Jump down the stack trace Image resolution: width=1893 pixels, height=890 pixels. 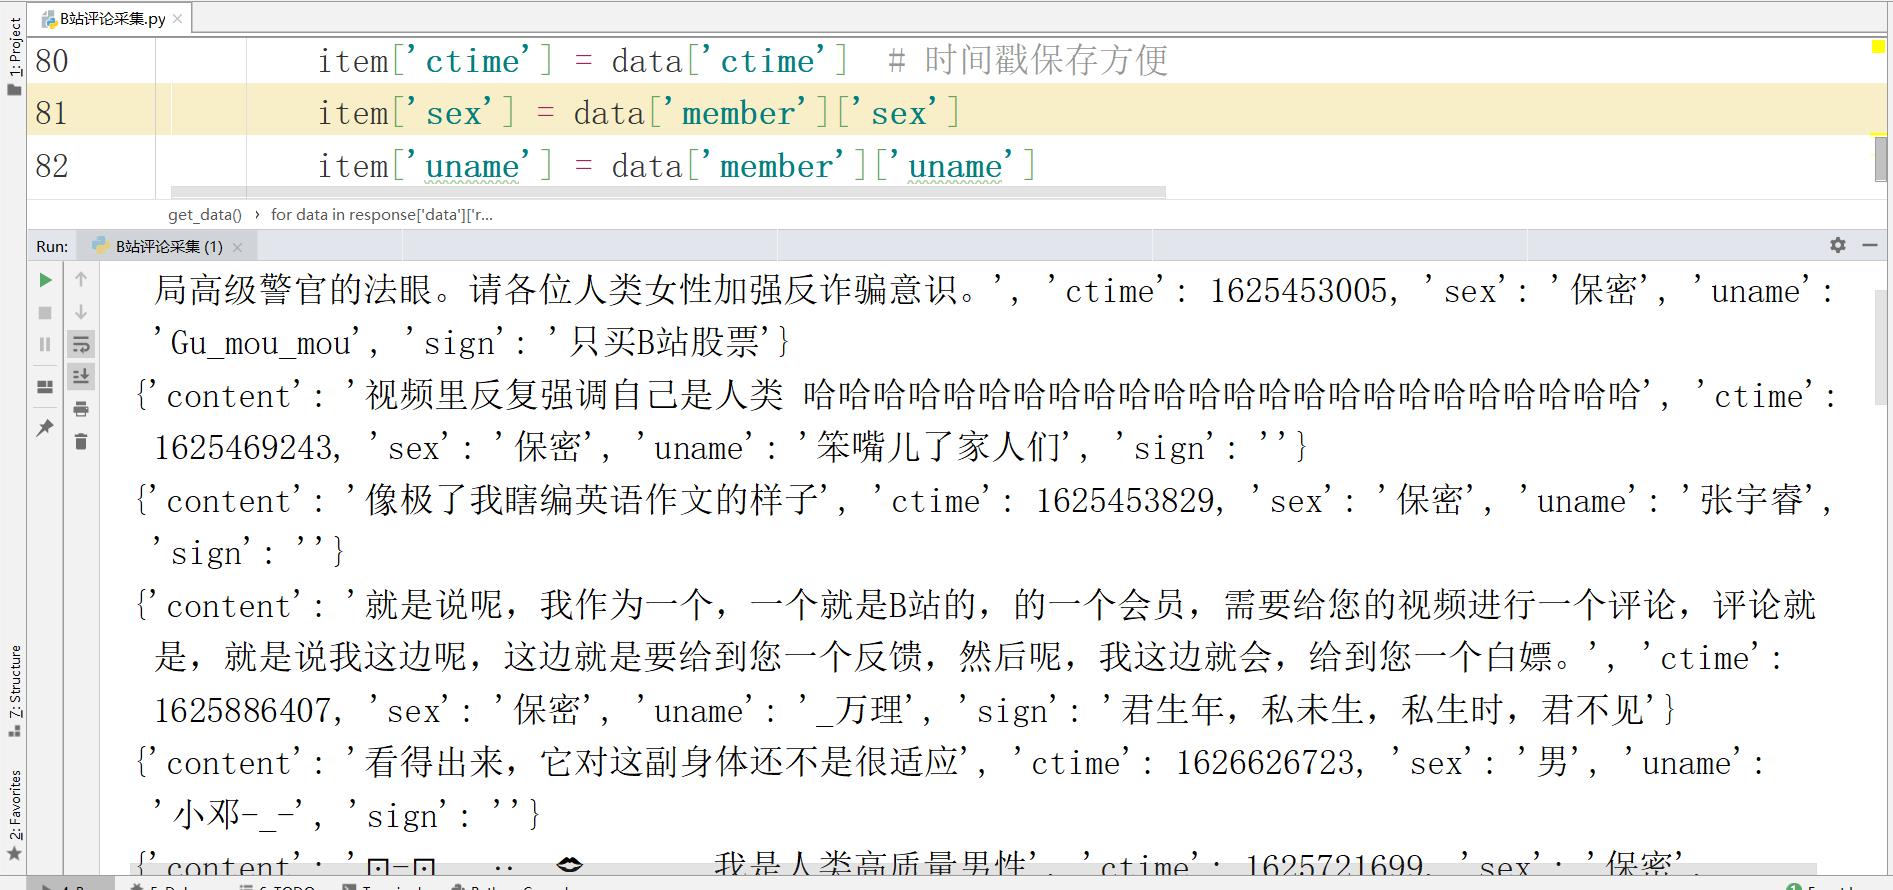click(x=81, y=312)
